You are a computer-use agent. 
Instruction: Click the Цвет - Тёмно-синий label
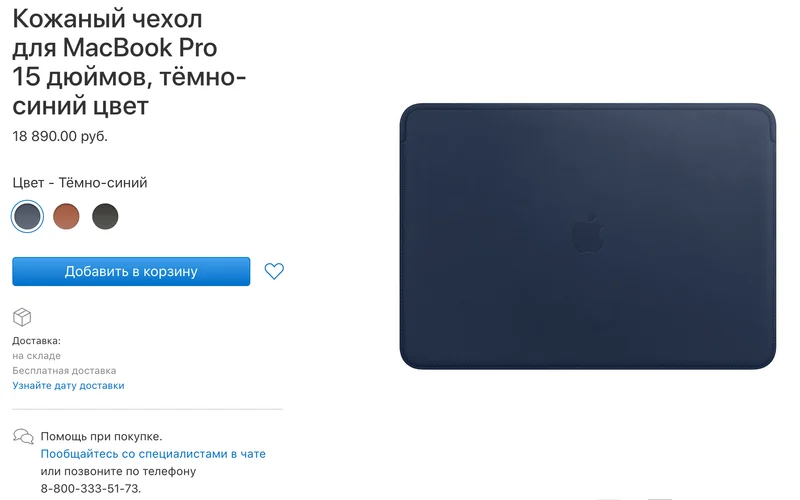80,183
